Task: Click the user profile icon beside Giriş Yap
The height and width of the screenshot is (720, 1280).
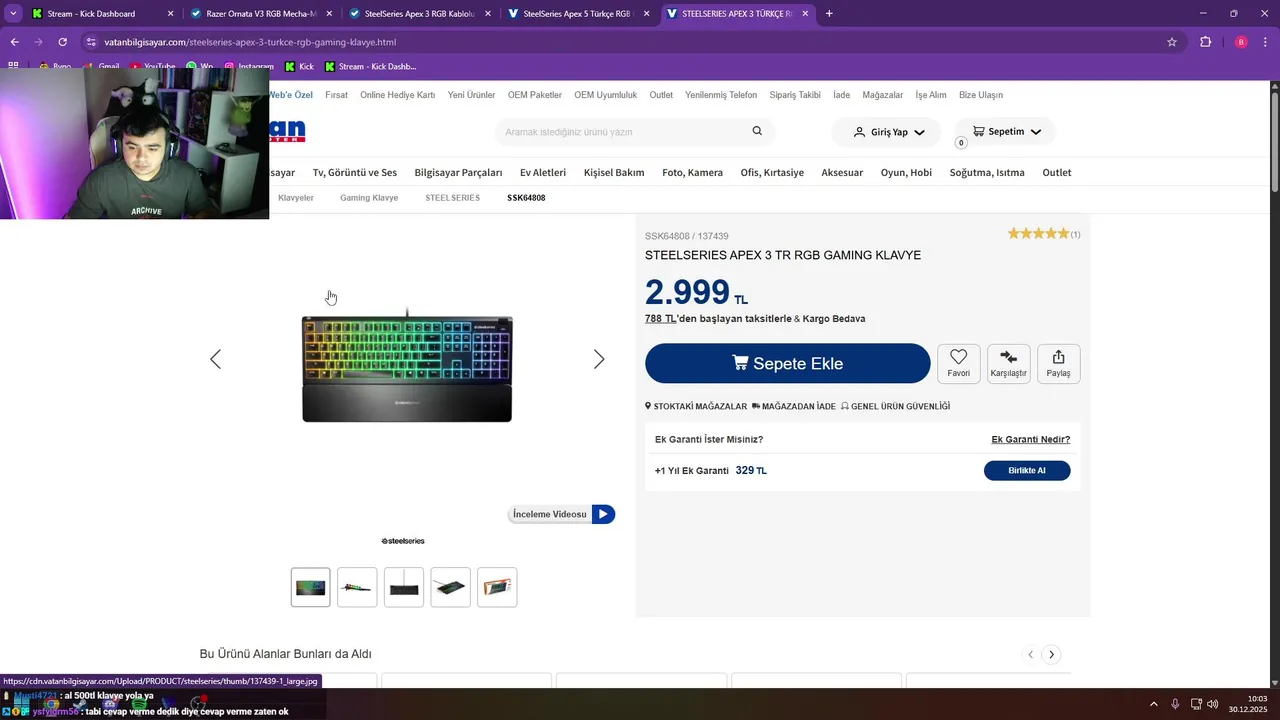Action: [x=859, y=132]
